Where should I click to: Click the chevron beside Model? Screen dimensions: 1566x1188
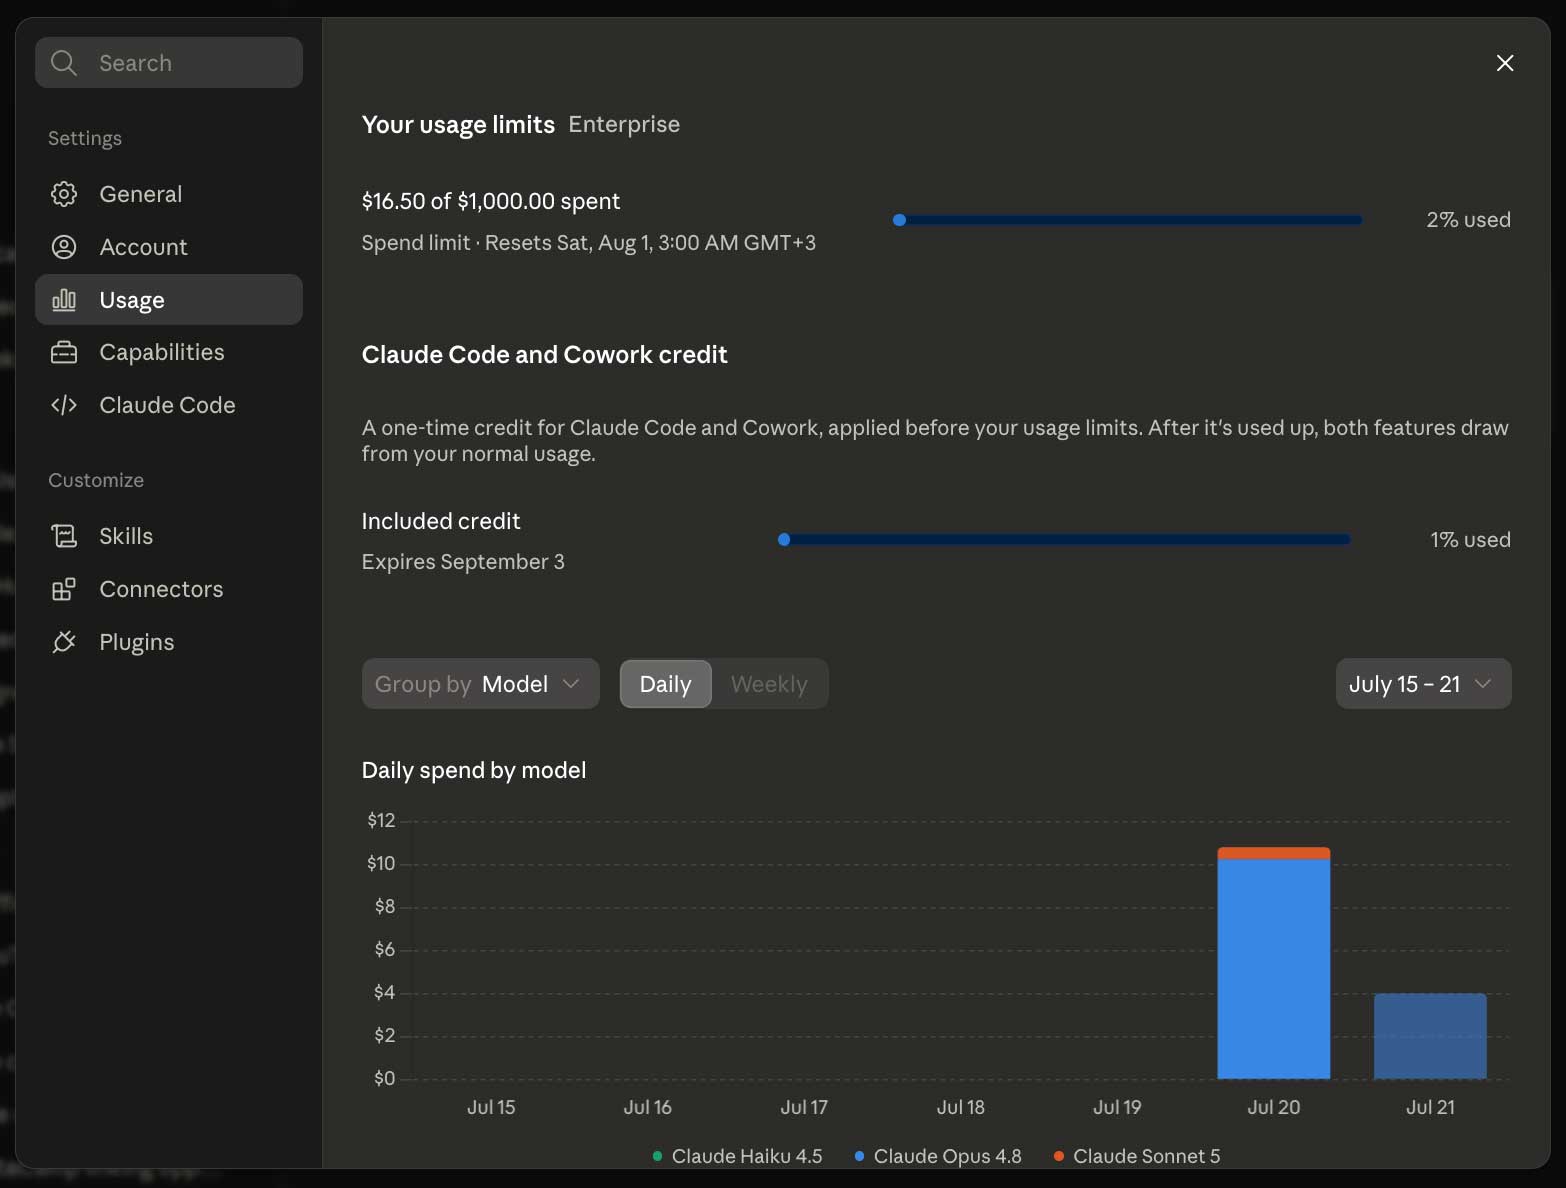coord(571,684)
